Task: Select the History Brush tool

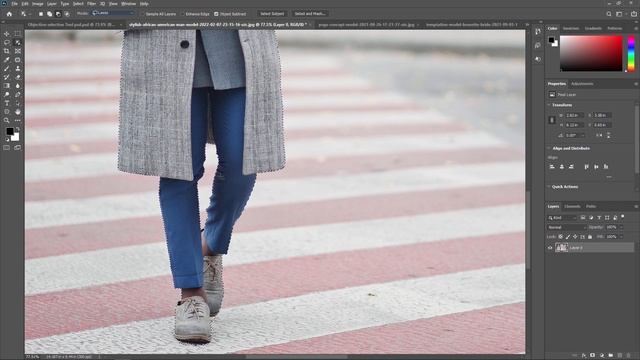Action: click(7, 77)
